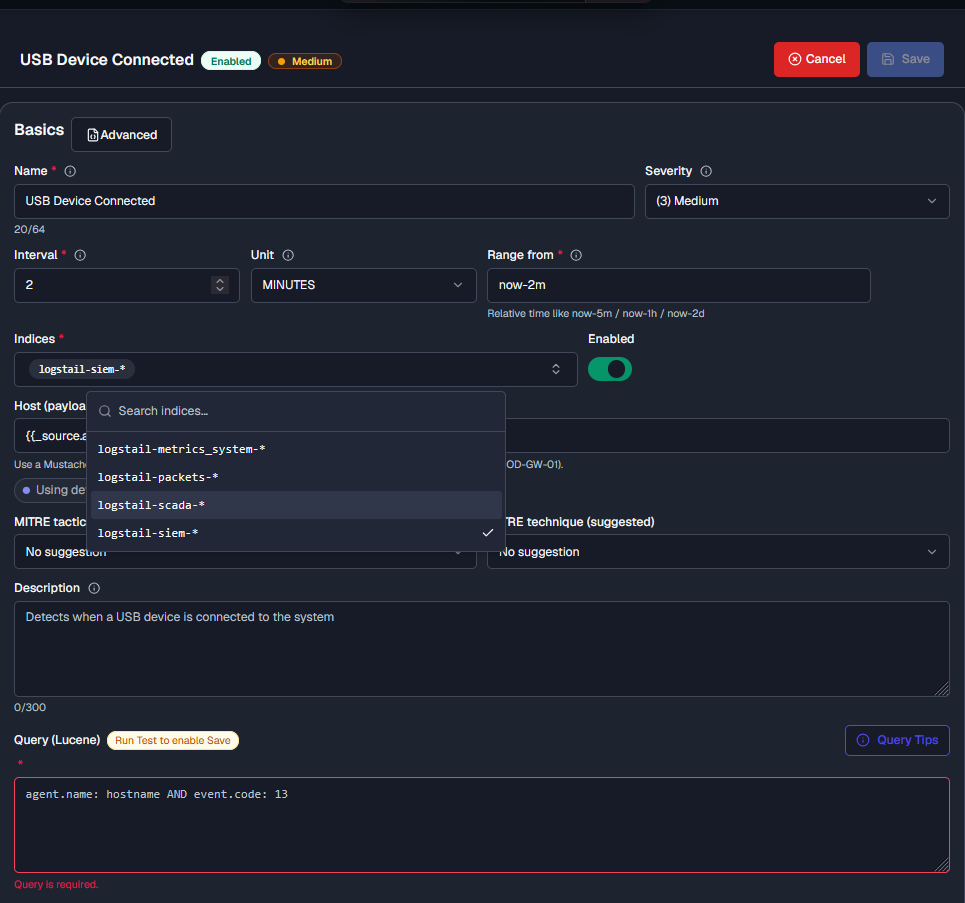
Task: Click the Host payload template field
Action: point(482,435)
